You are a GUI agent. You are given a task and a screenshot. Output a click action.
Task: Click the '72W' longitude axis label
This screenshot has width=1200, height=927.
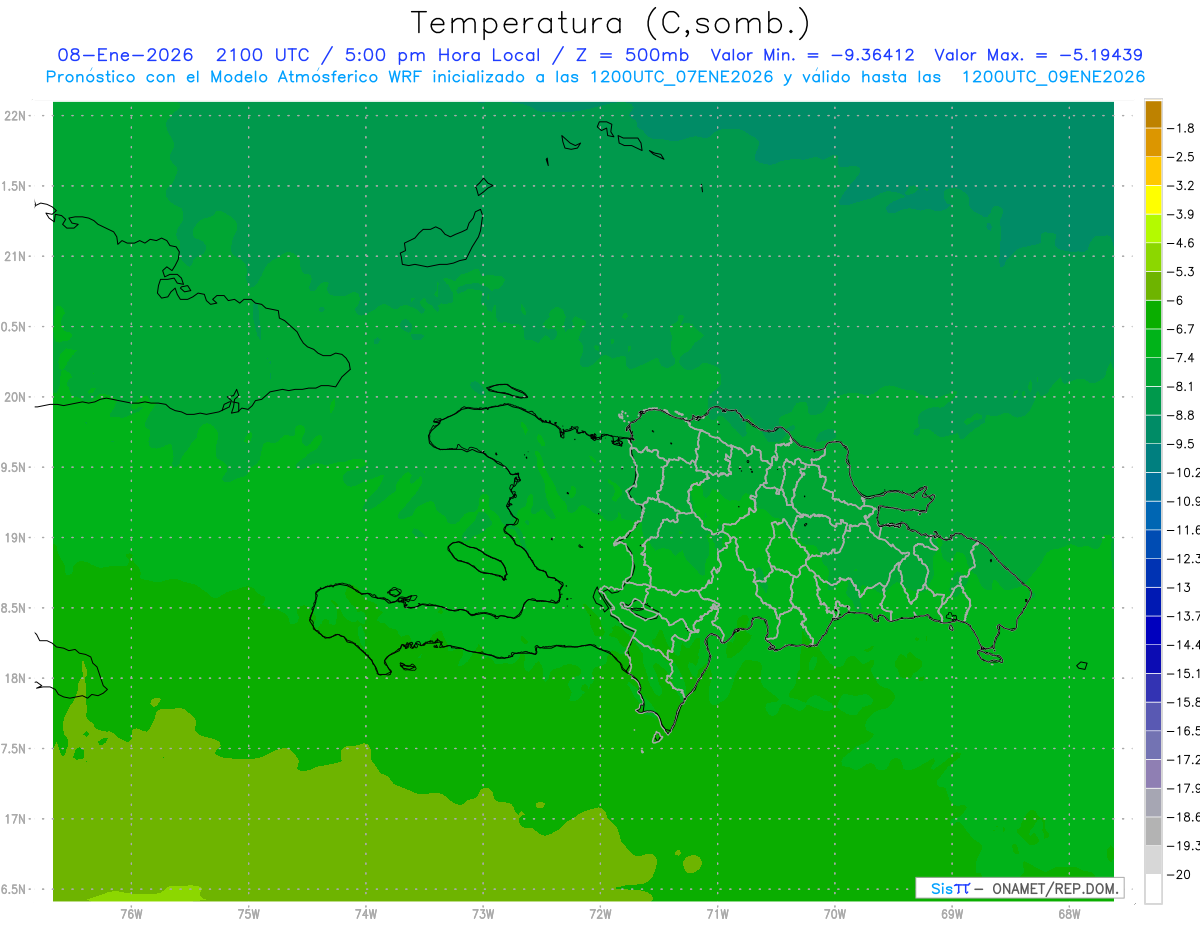pos(600,914)
